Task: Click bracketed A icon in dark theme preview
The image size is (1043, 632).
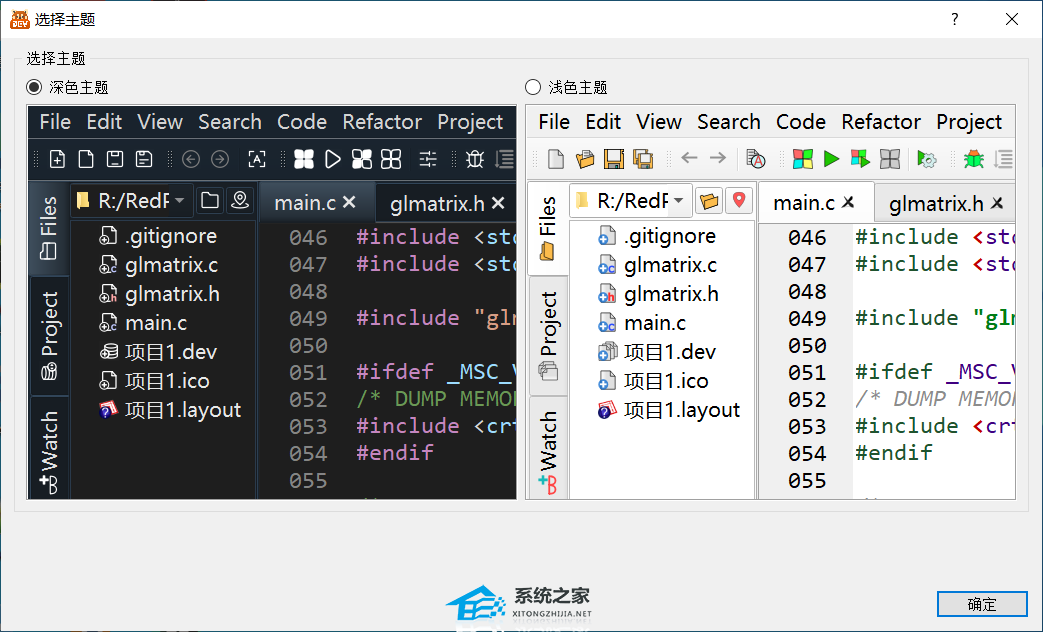Action: (x=257, y=159)
